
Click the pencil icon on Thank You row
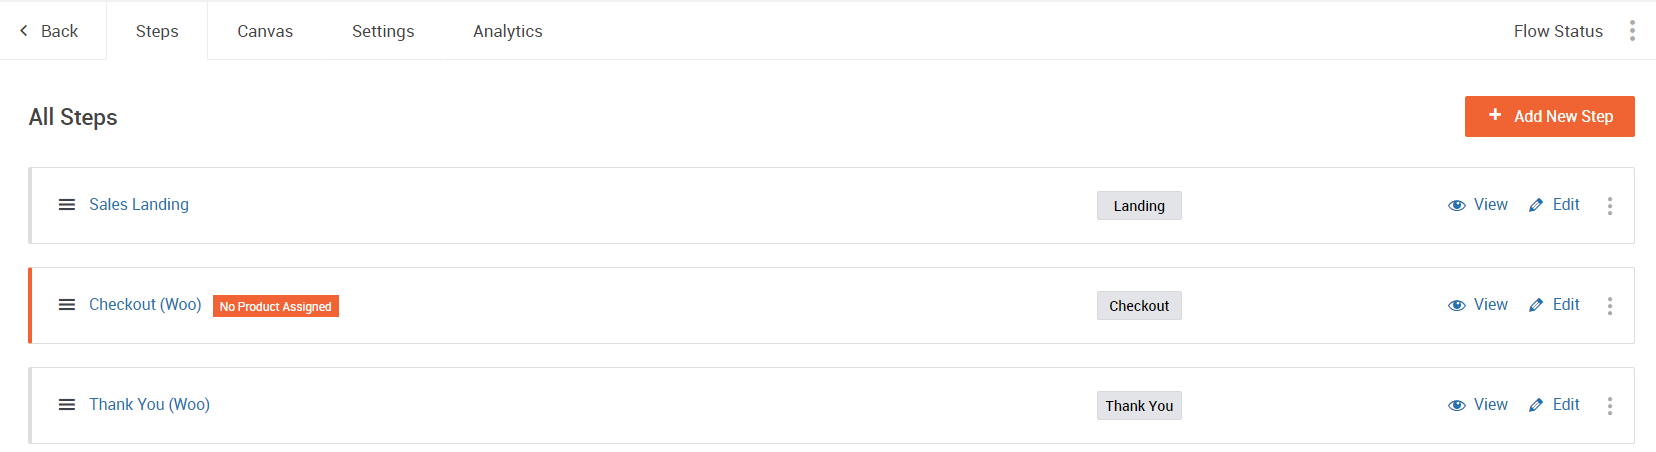[1536, 405]
